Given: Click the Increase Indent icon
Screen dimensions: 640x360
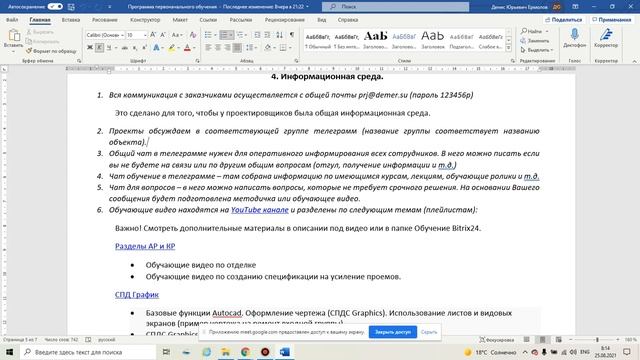Looking at the screenshot, I should pos(267,35).
